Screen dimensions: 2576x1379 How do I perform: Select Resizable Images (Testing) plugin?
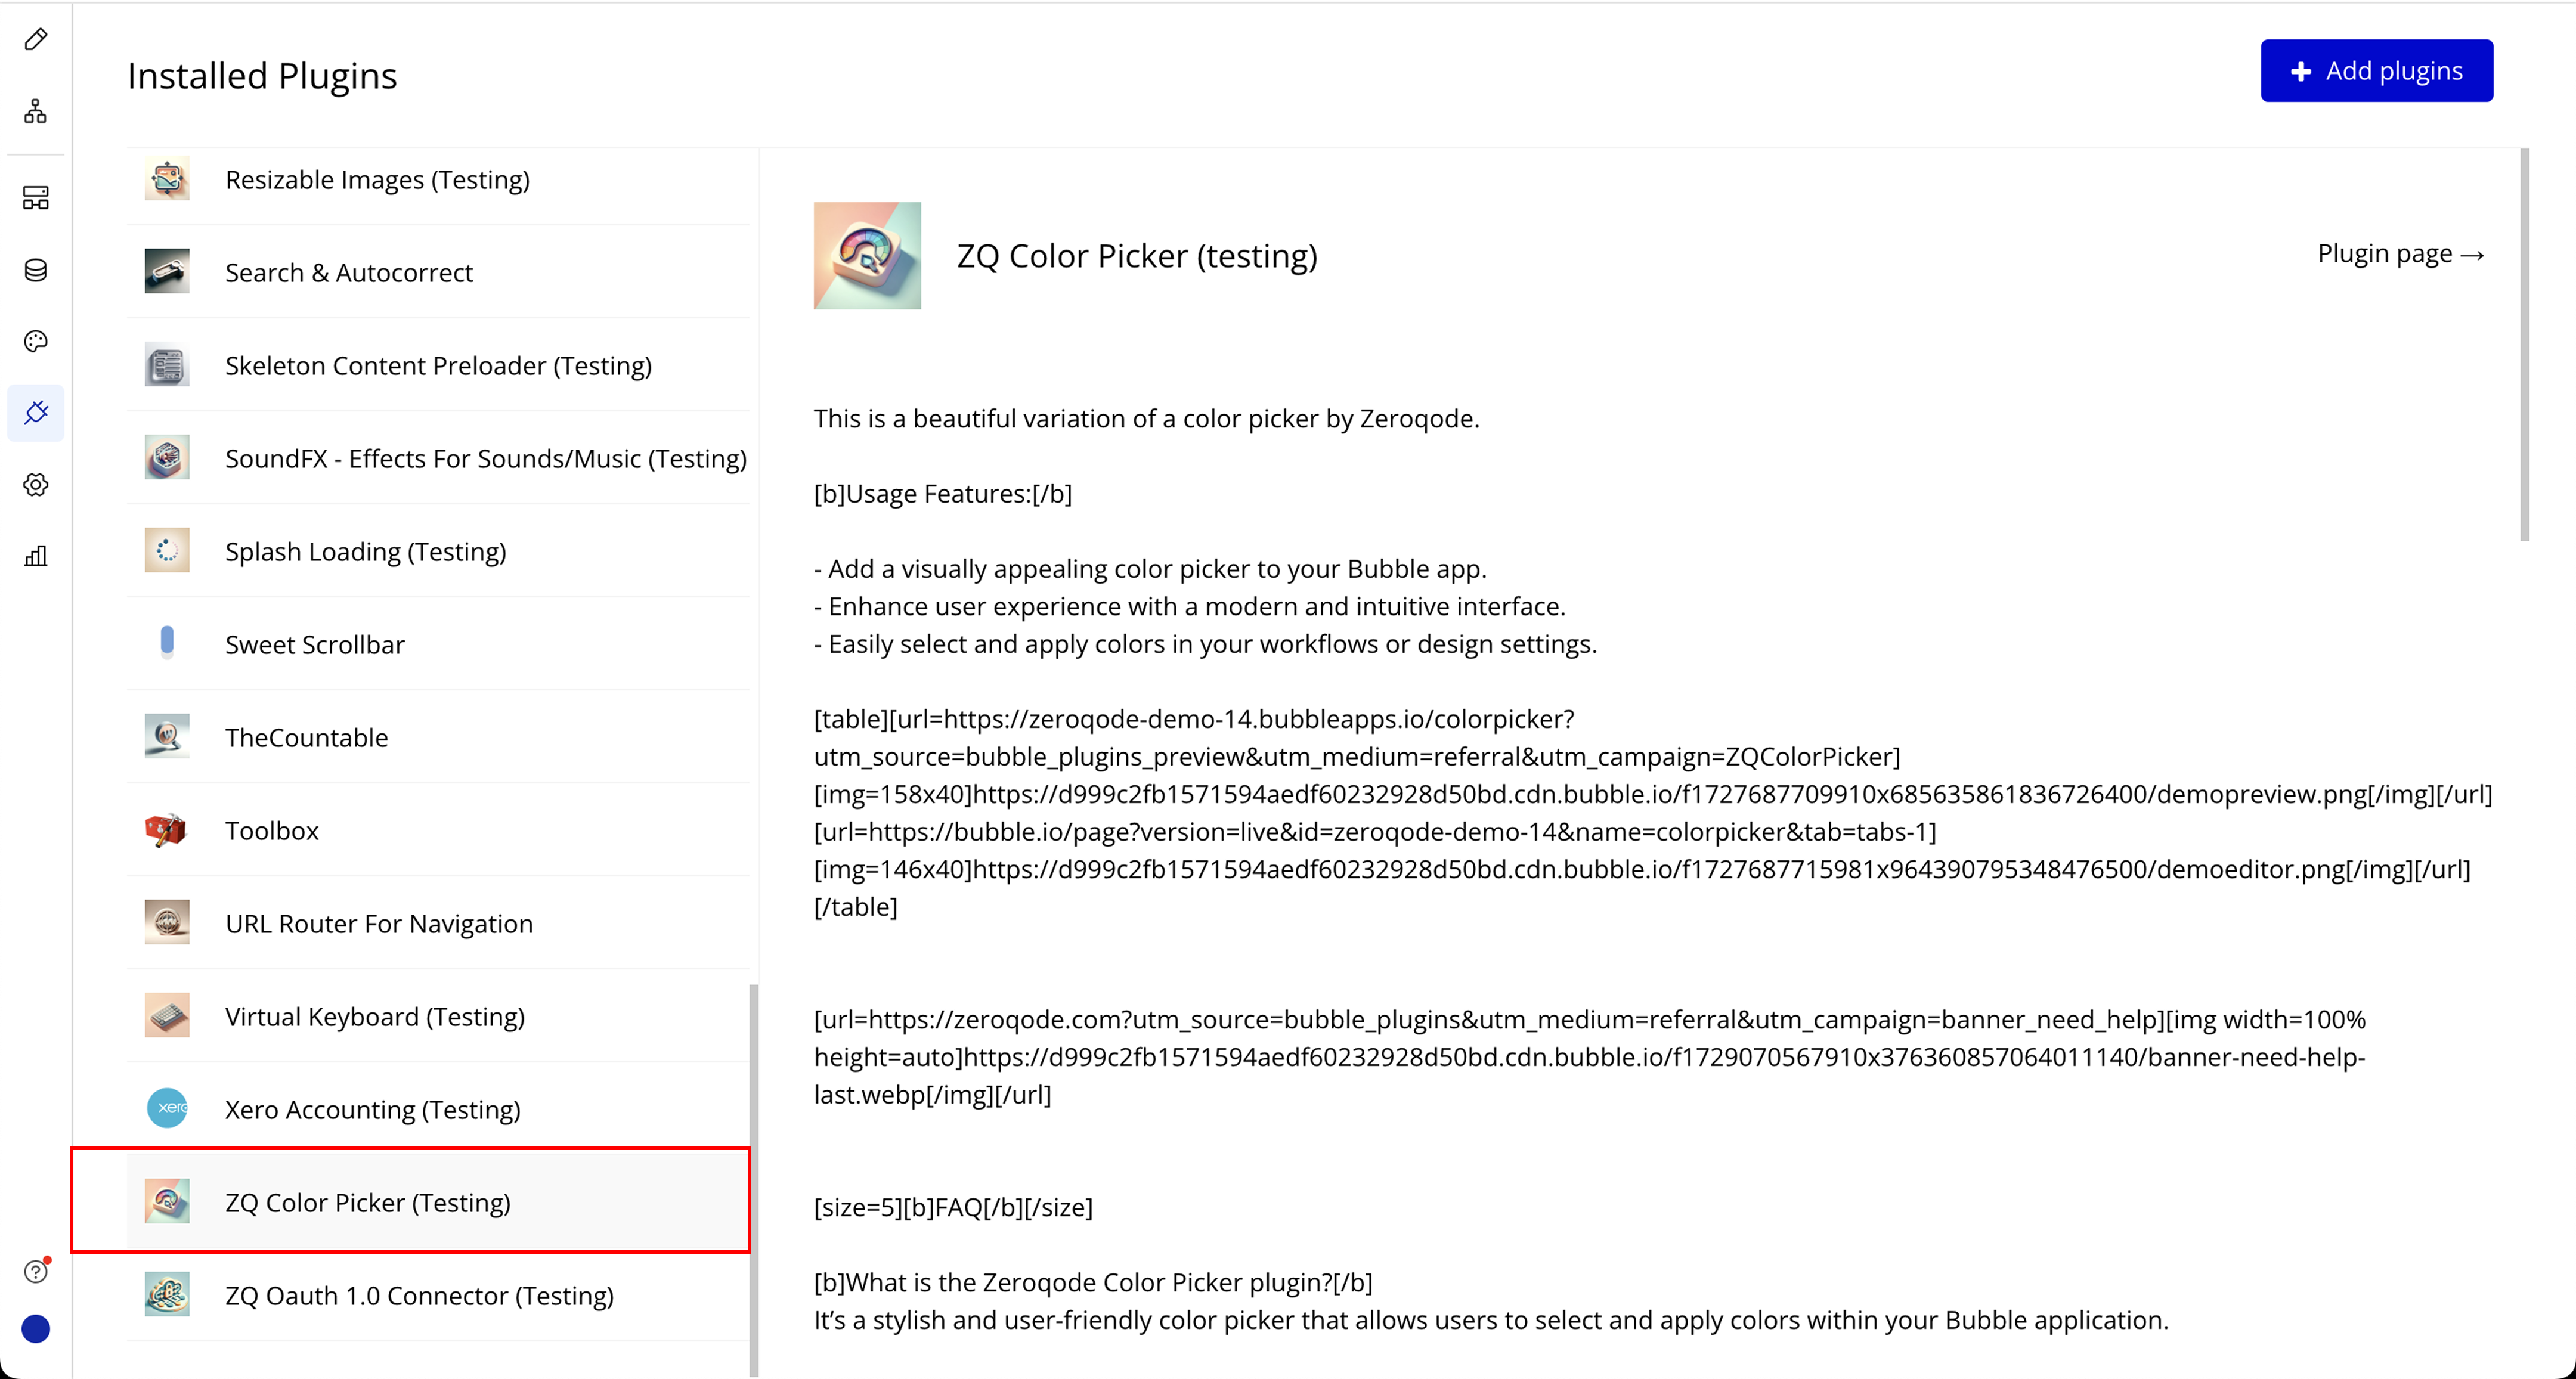coord(377,180)
